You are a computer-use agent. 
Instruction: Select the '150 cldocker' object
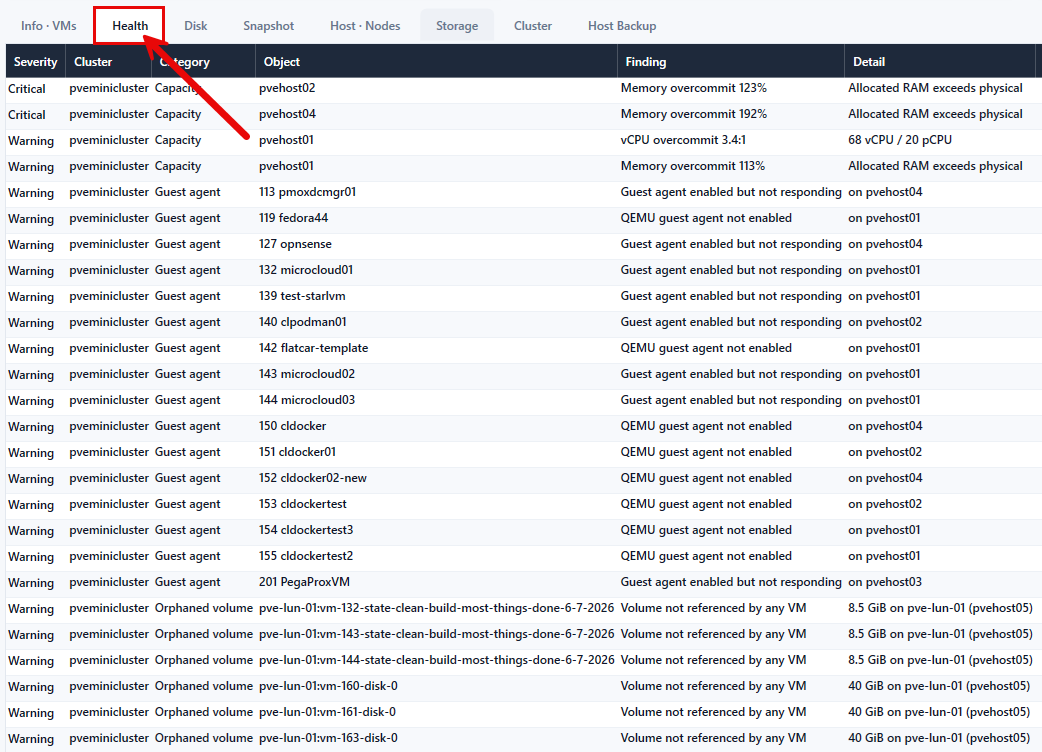[292, 425]
